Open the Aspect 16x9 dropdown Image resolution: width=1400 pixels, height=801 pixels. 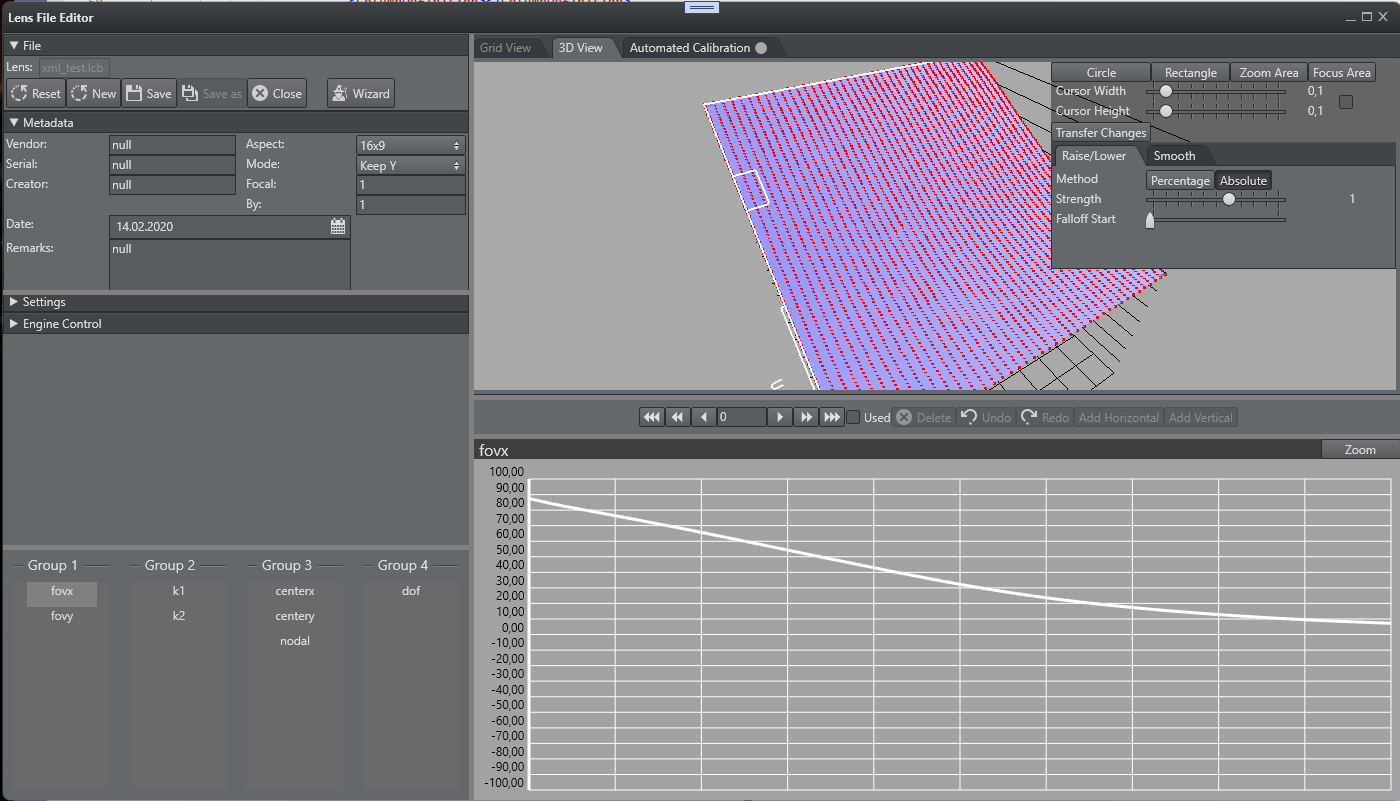(410, 145)
